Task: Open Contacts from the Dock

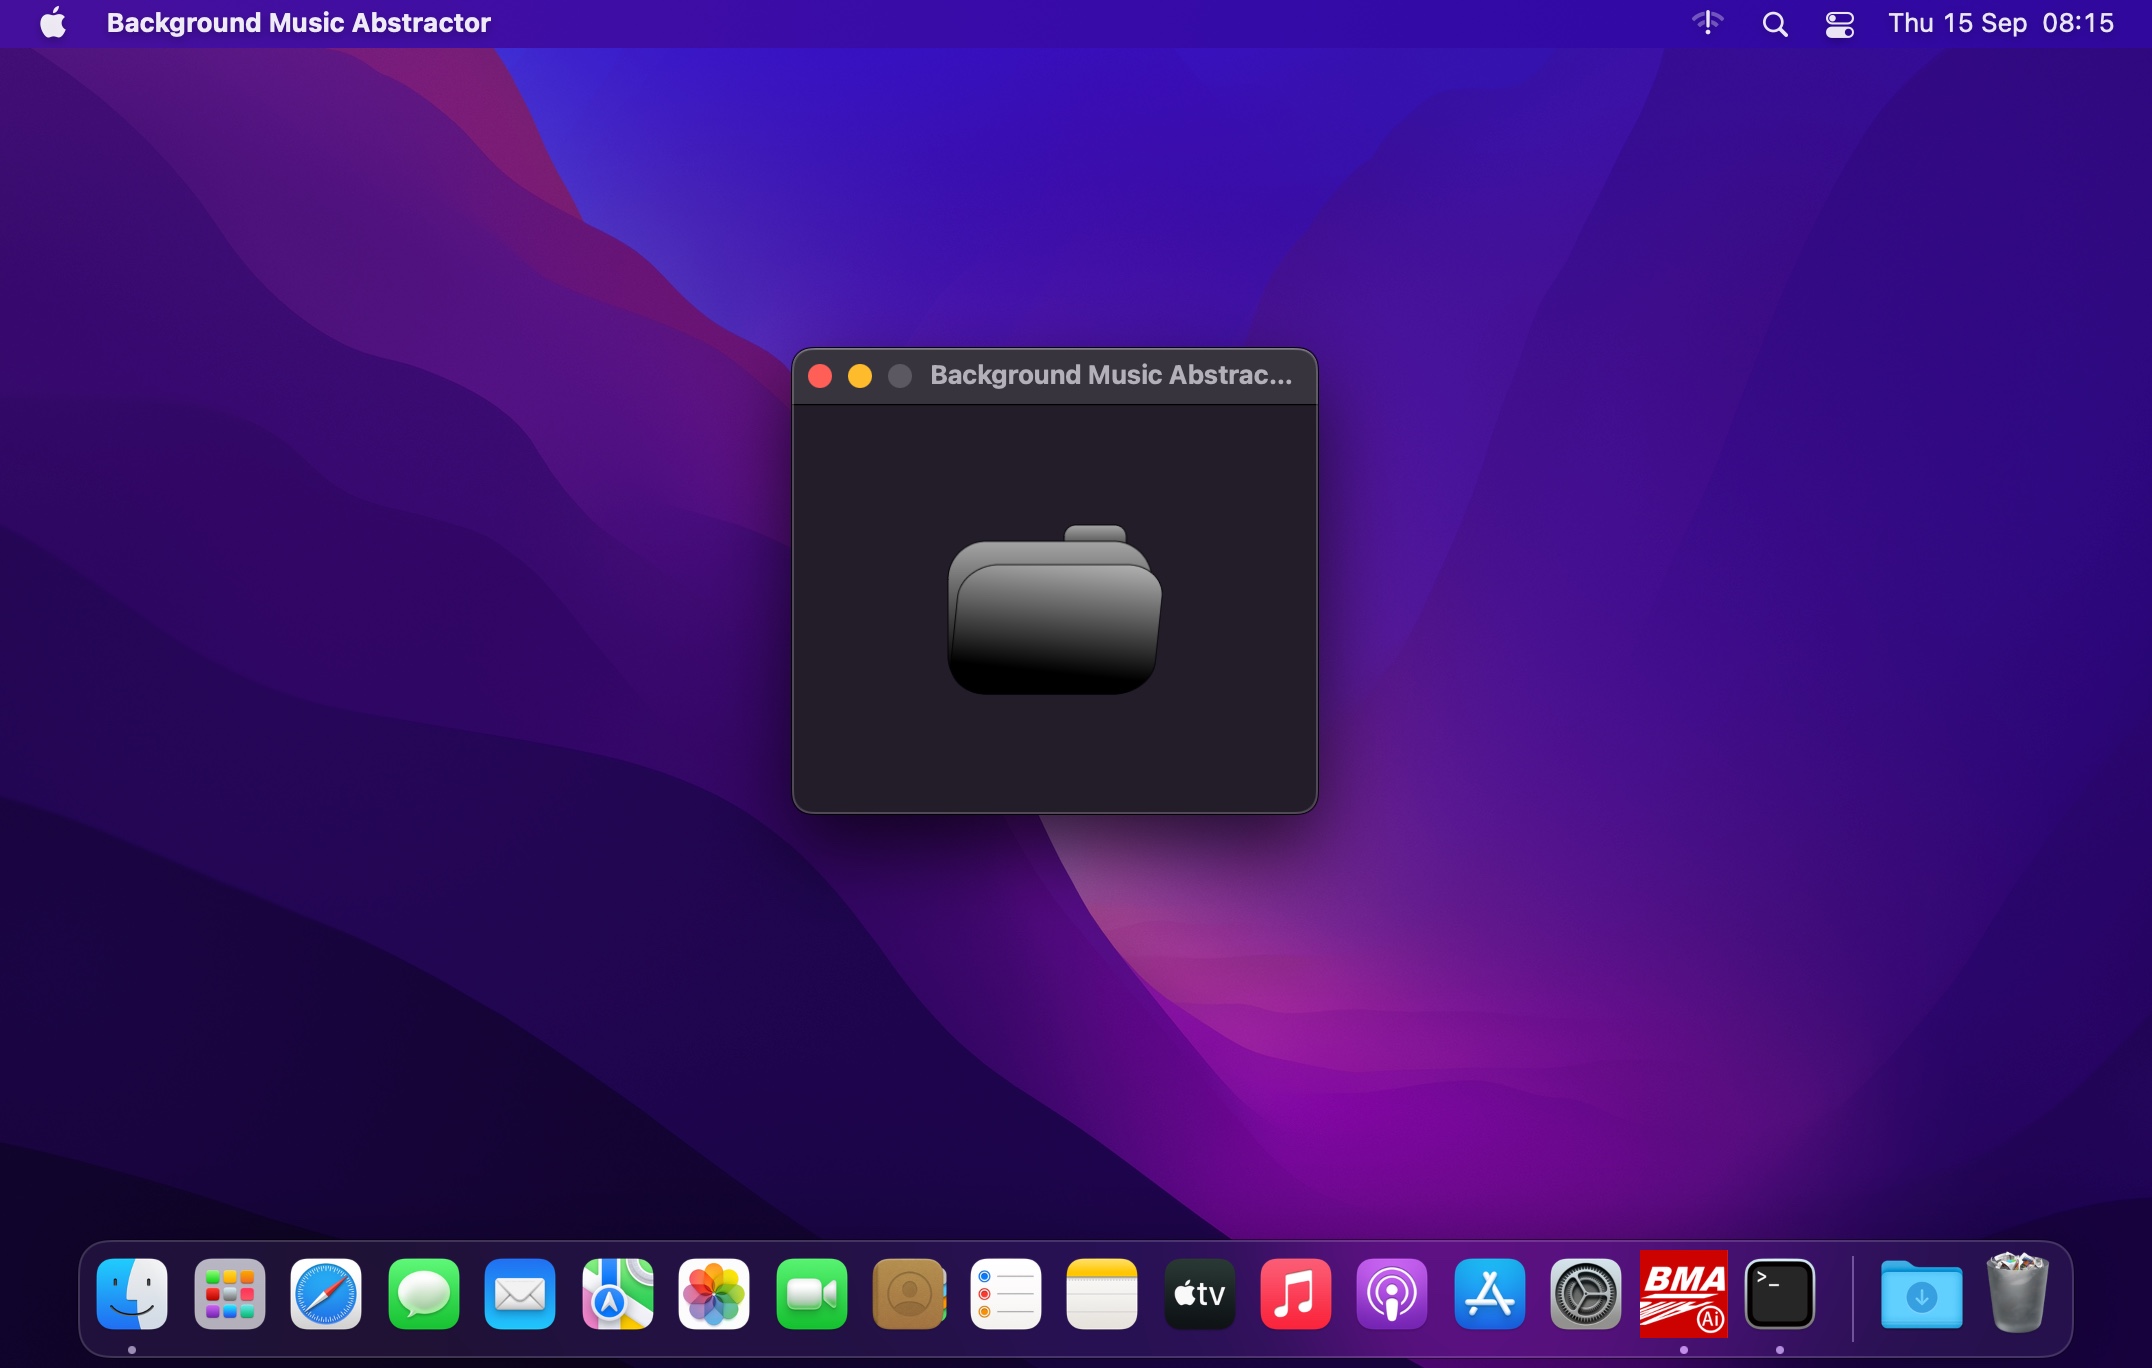Action: [909, 1294]
